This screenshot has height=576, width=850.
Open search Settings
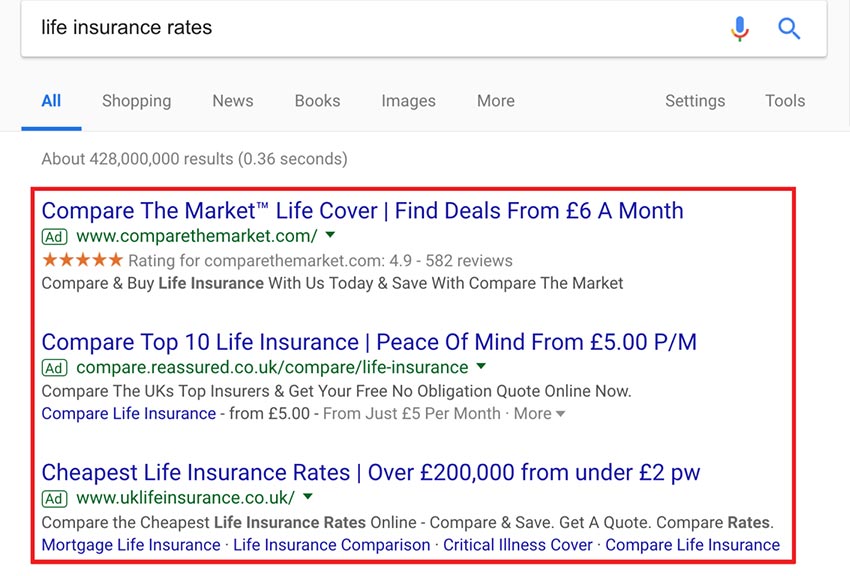(x=695, y=101)
